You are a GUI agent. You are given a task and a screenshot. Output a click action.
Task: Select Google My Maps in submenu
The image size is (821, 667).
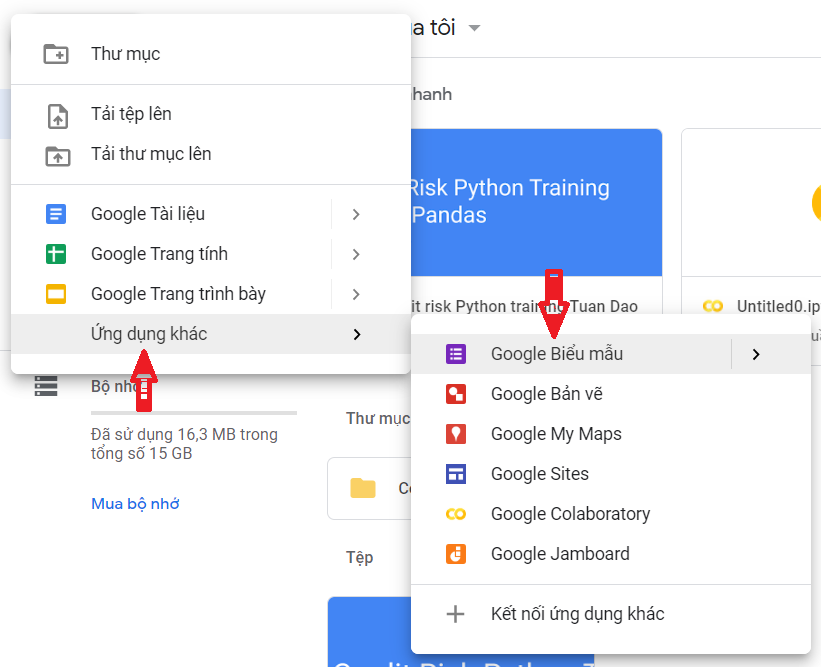(x=611, y=434)
